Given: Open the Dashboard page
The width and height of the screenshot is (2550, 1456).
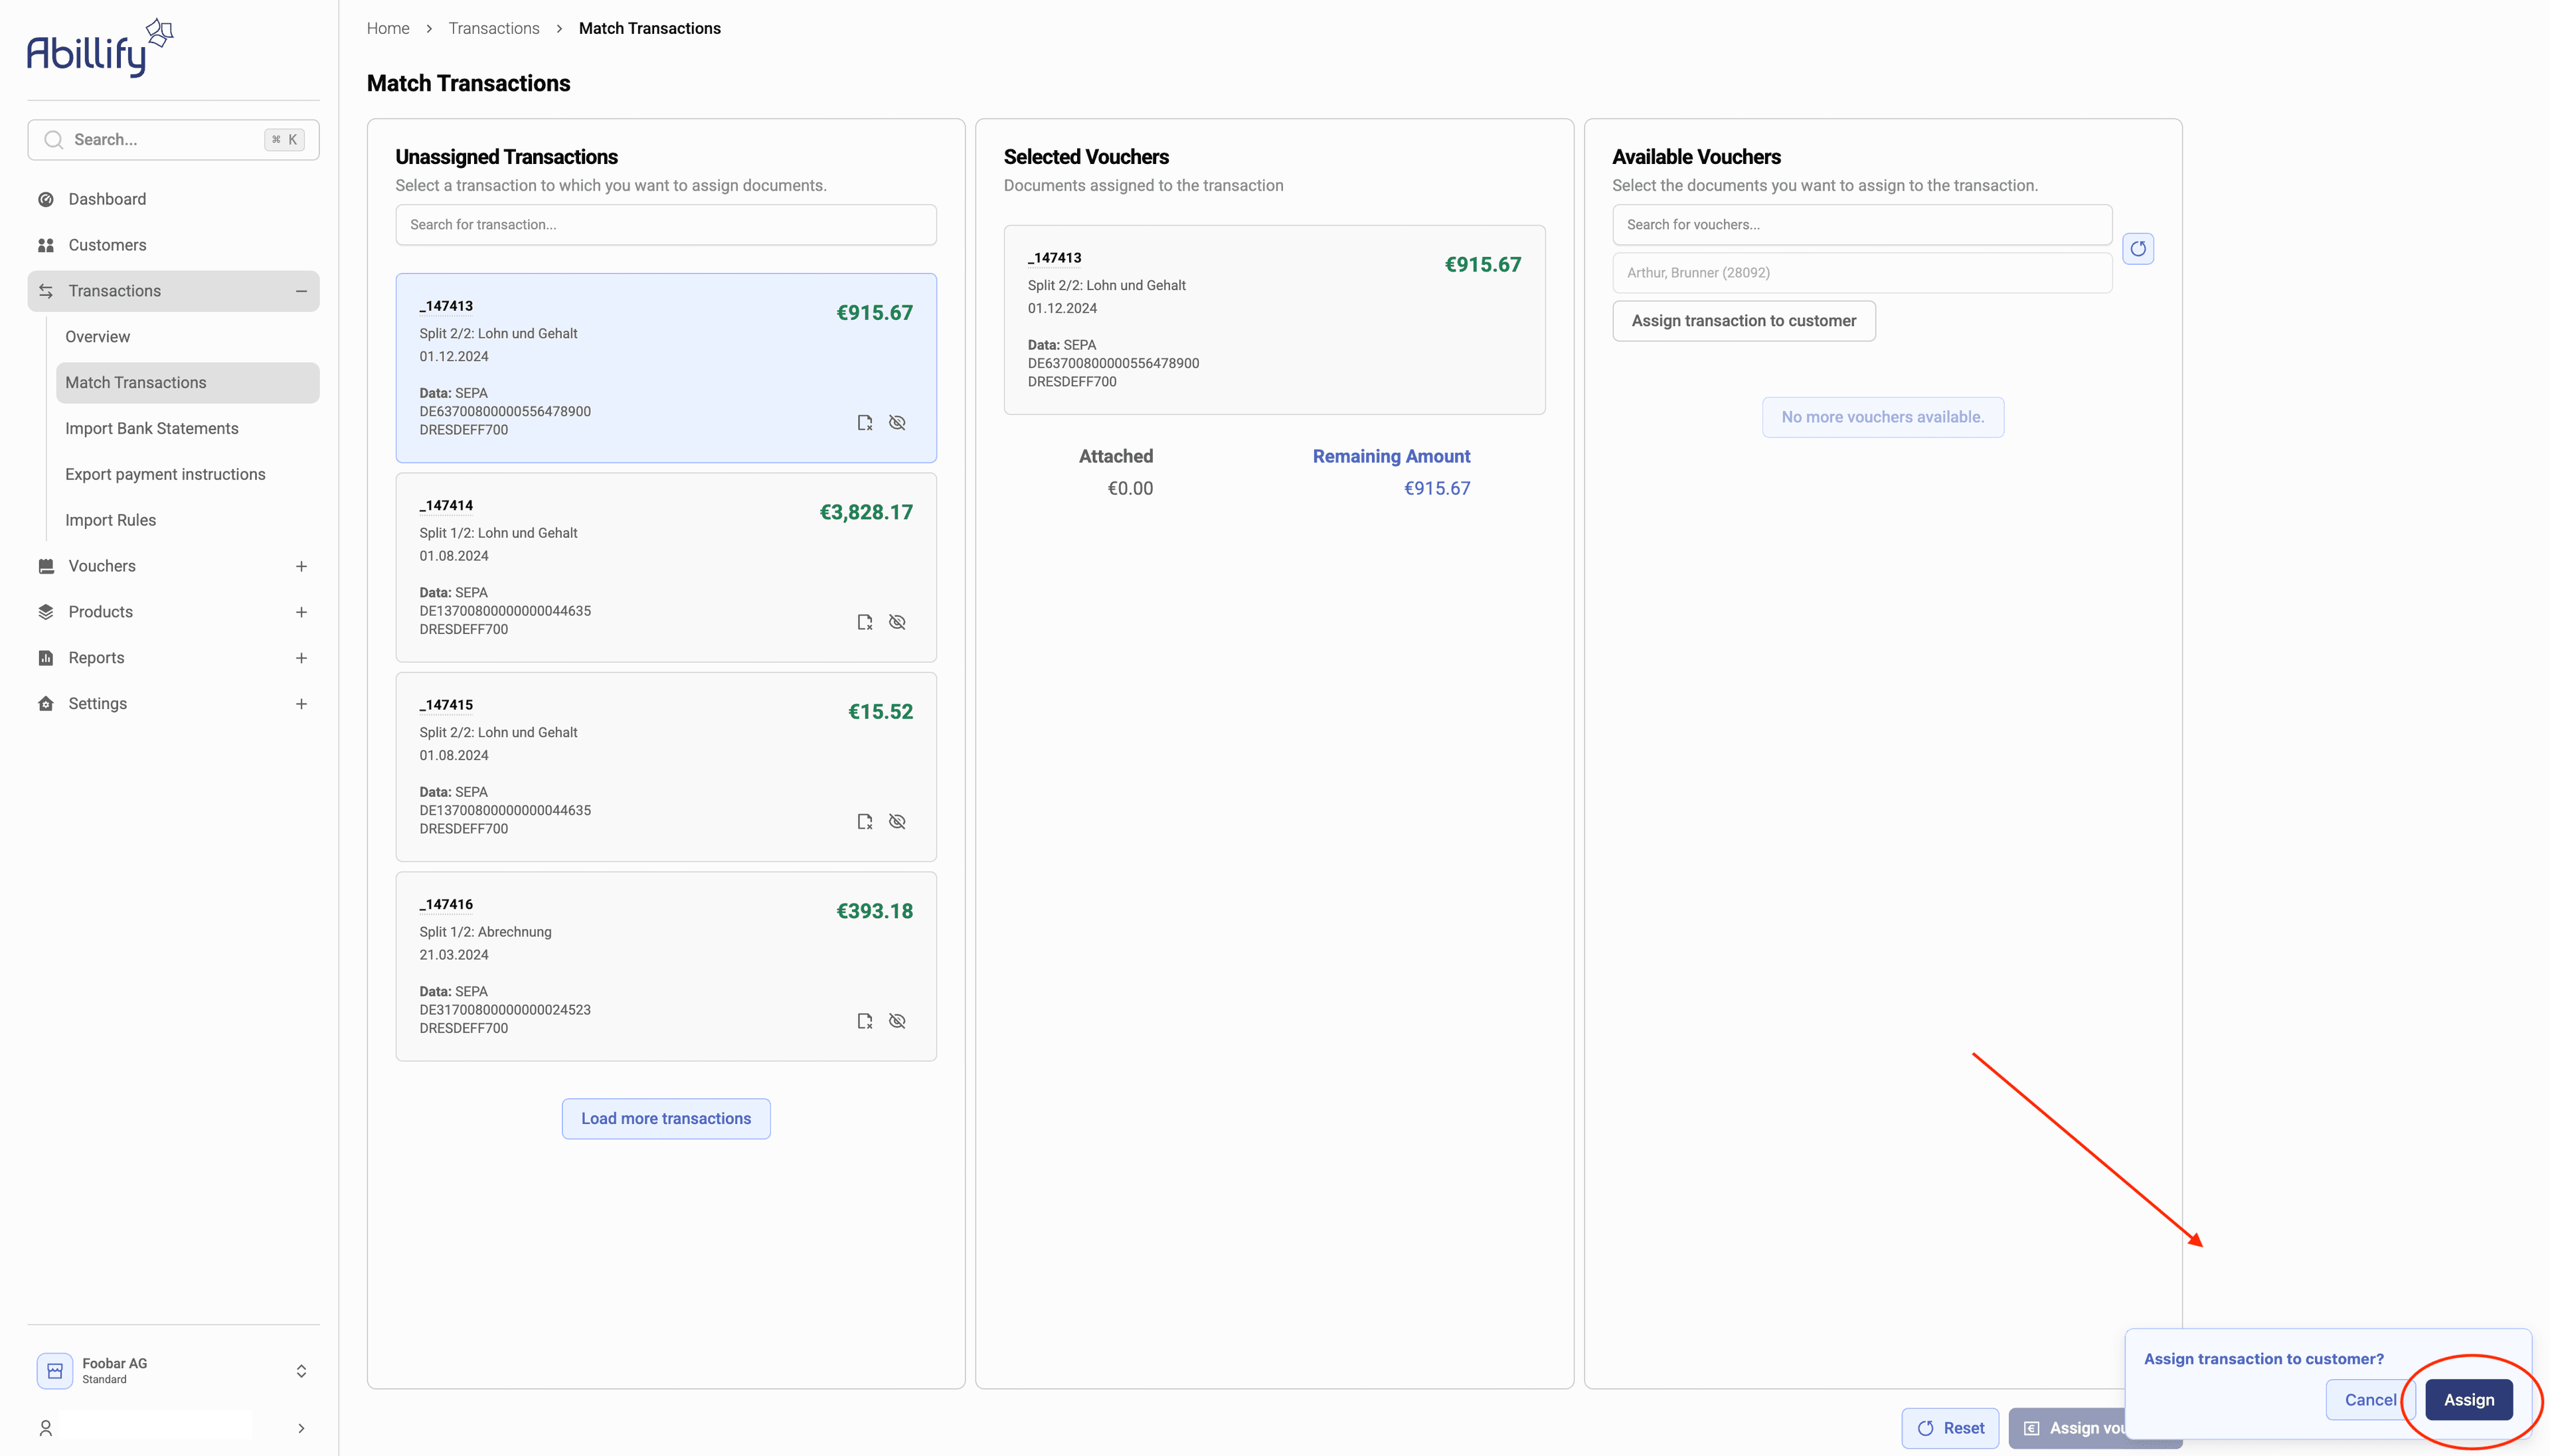Looking at the screenshot, I should [x=107, y=199].
